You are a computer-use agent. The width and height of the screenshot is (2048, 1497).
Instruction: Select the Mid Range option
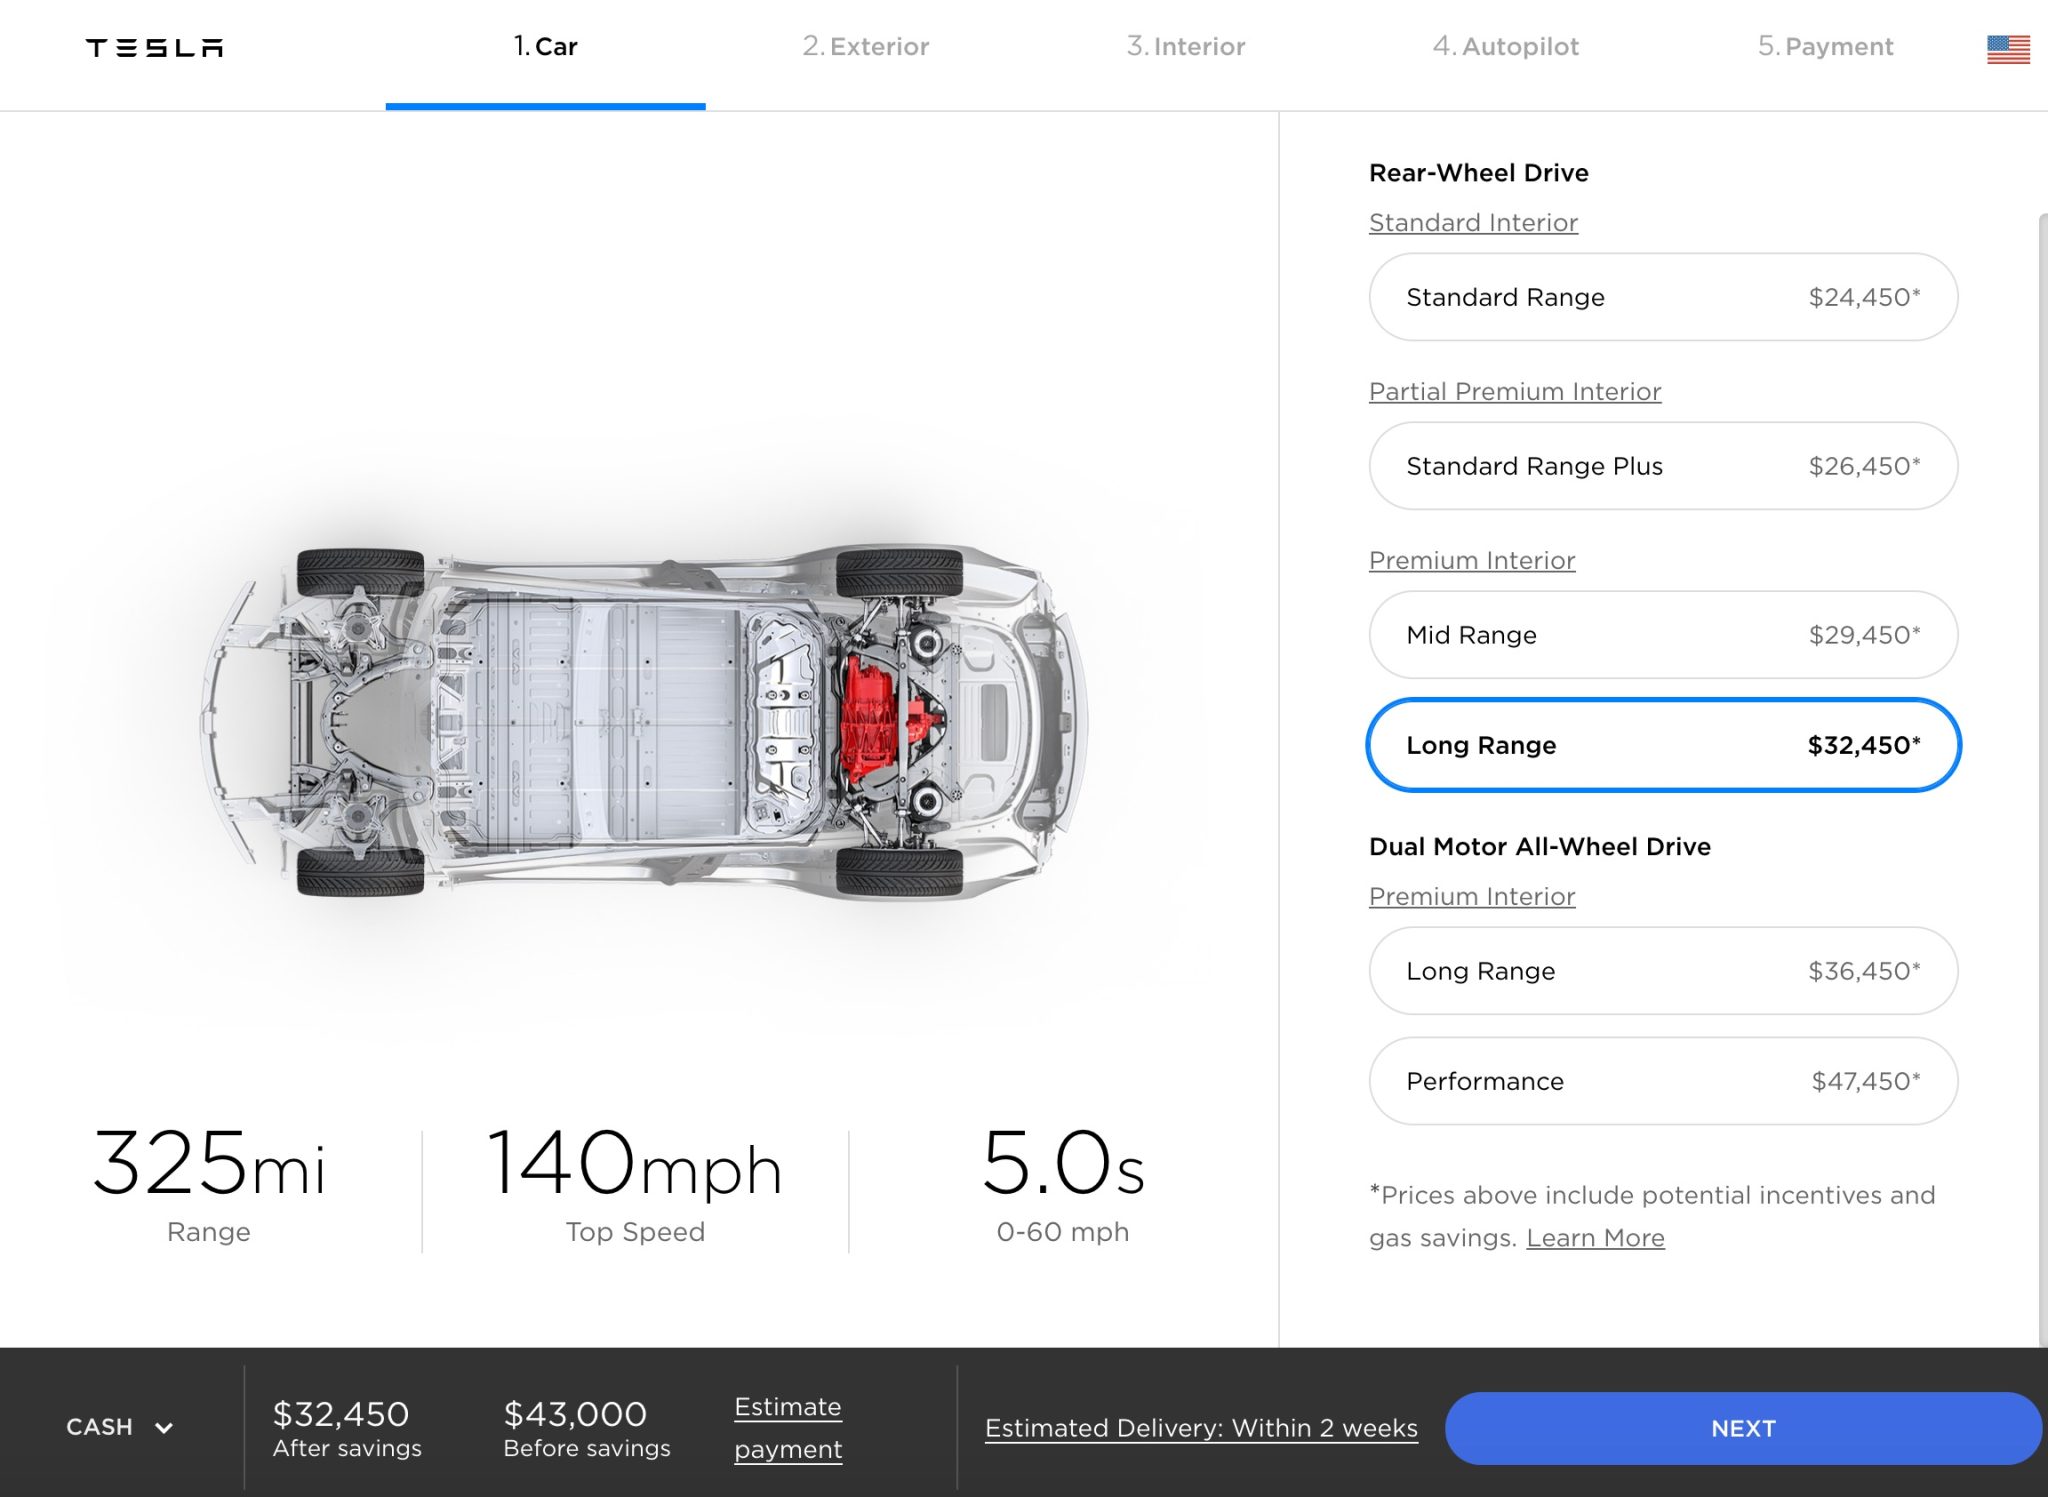1662,635
